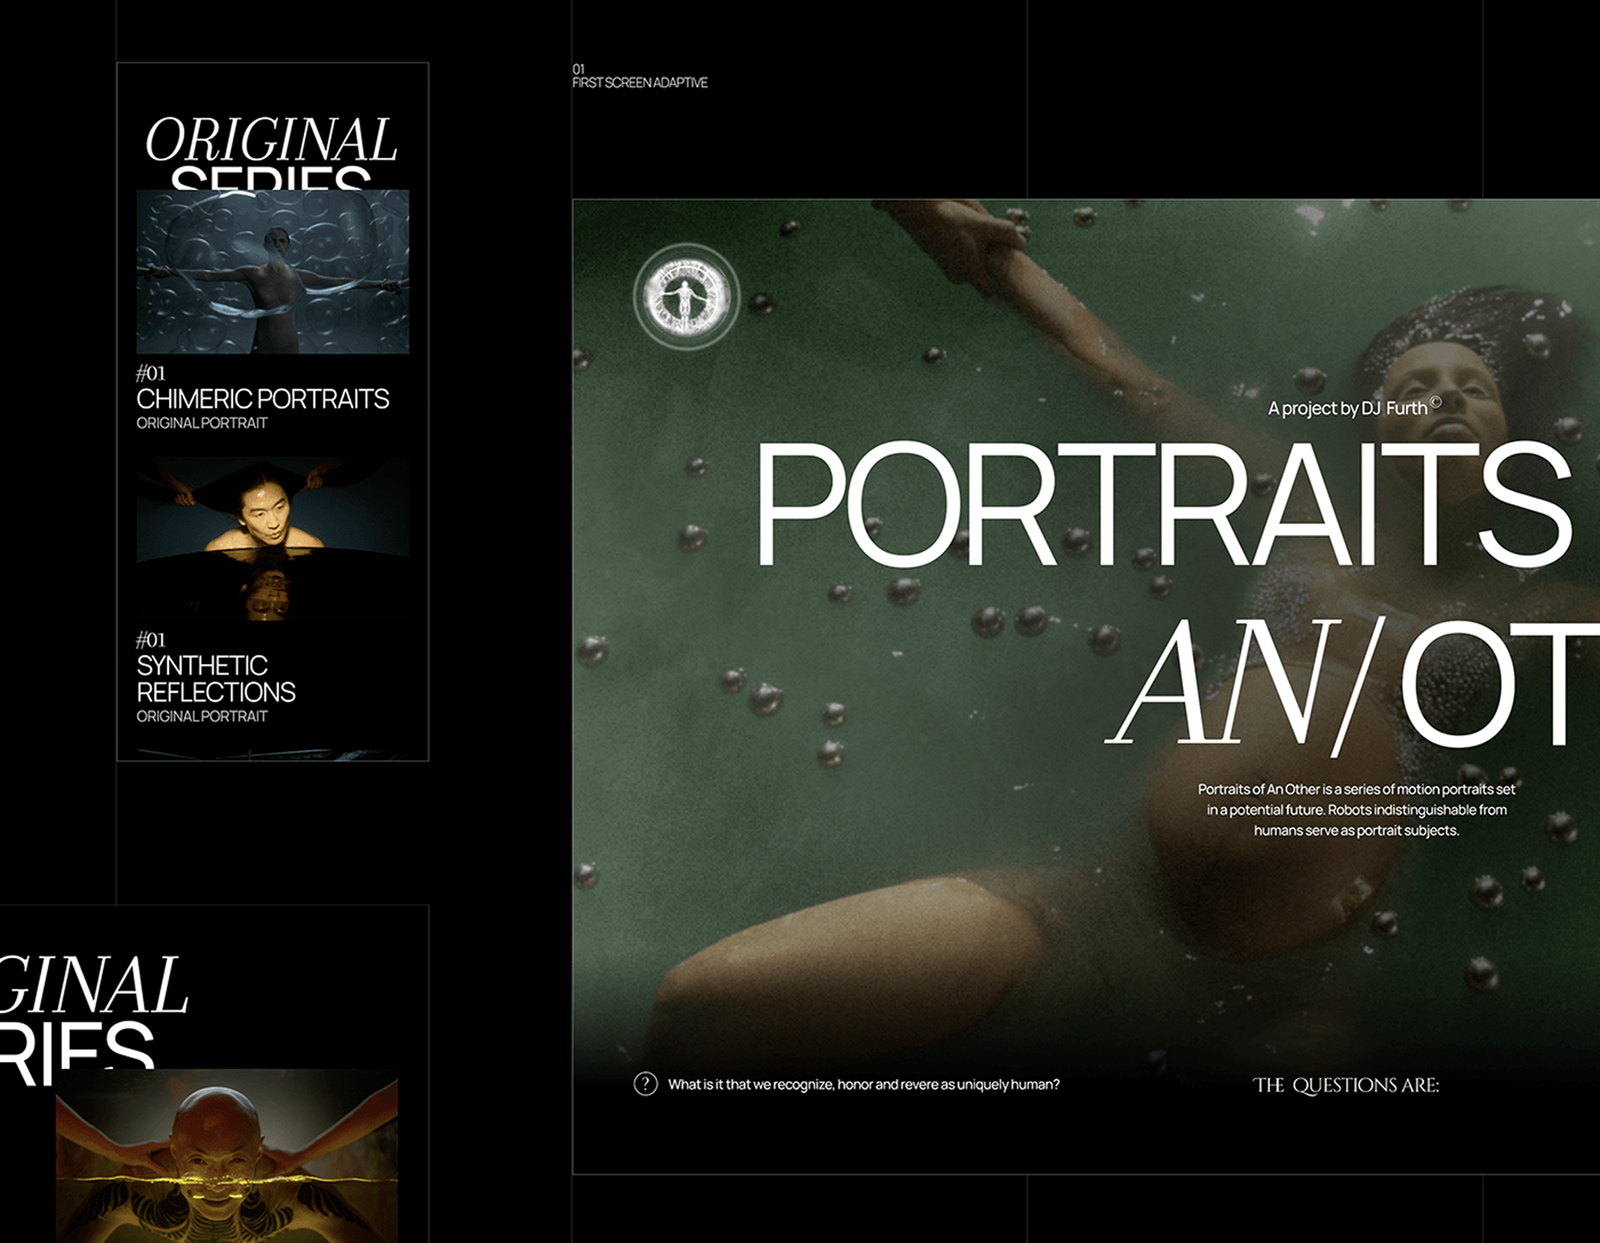Click the 'THE QUESTIONS ARE:' label
Viewport: 1600px width, 1243px height.
coord(1345,1084)
